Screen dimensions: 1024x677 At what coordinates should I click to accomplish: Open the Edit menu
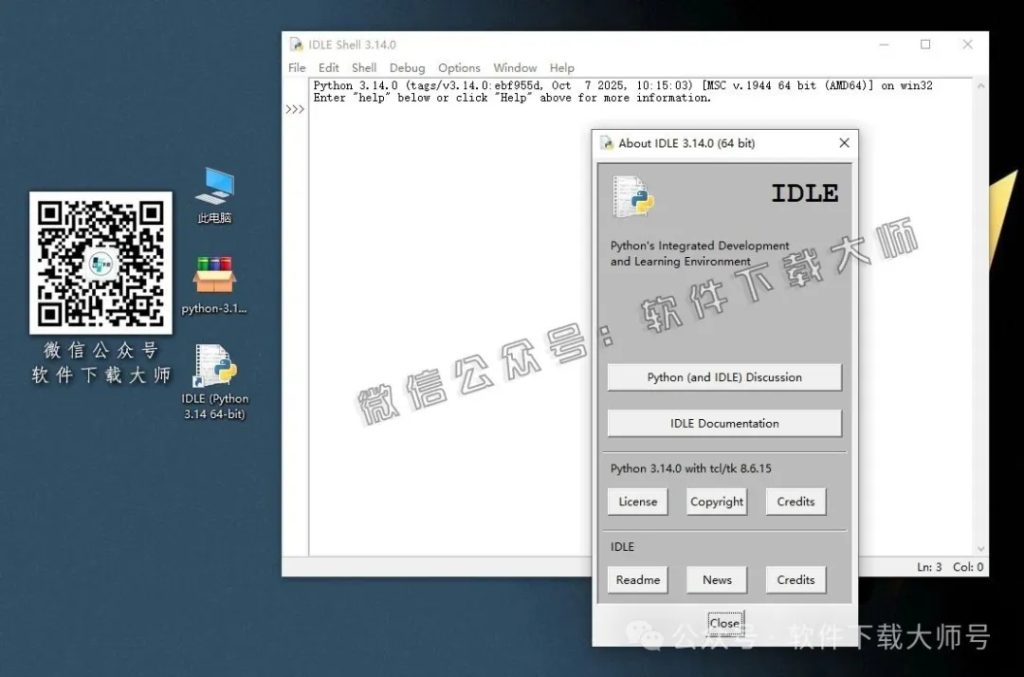[x=329, y=68]
